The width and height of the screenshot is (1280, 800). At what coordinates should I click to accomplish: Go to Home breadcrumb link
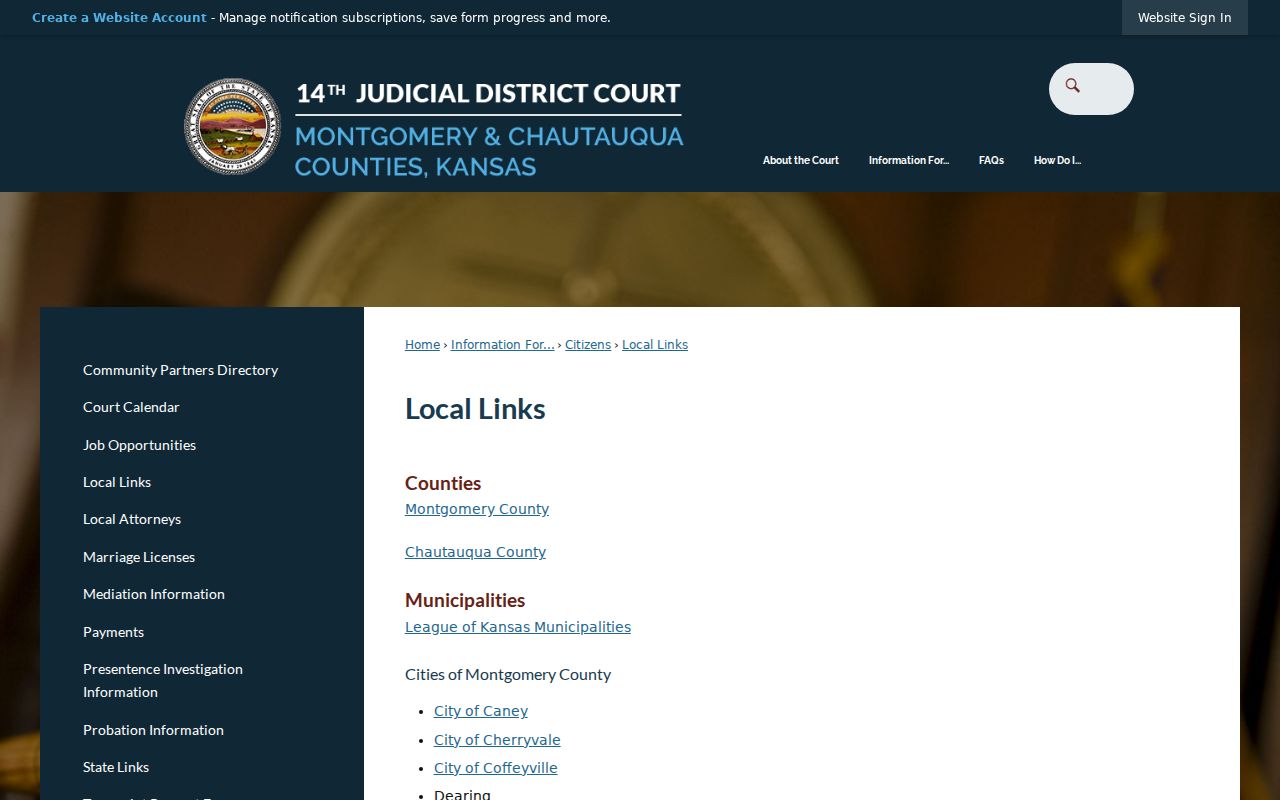tap(422, 345)
